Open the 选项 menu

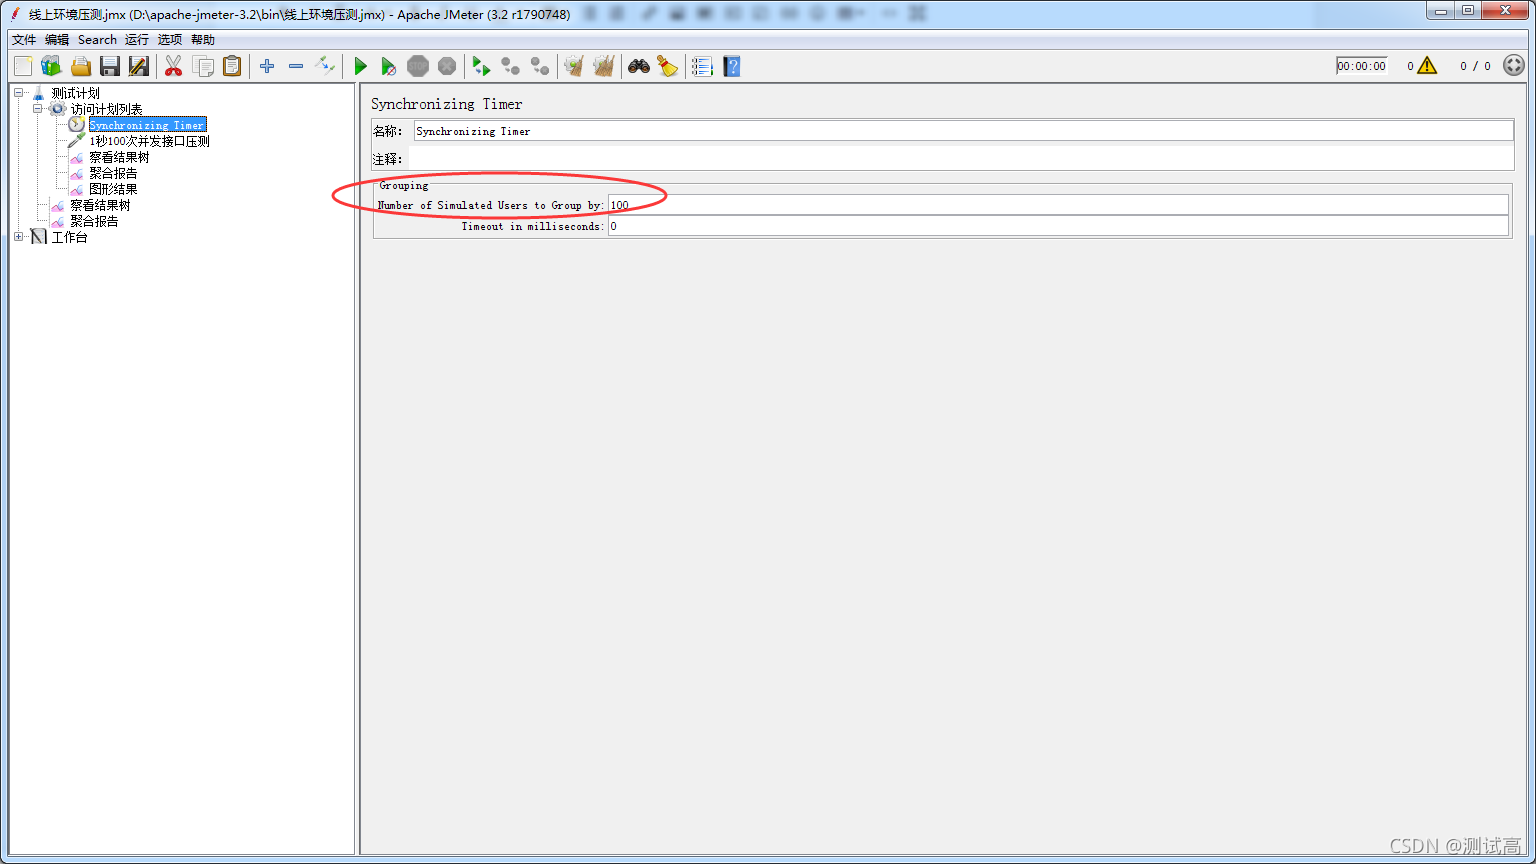point(170,40)
